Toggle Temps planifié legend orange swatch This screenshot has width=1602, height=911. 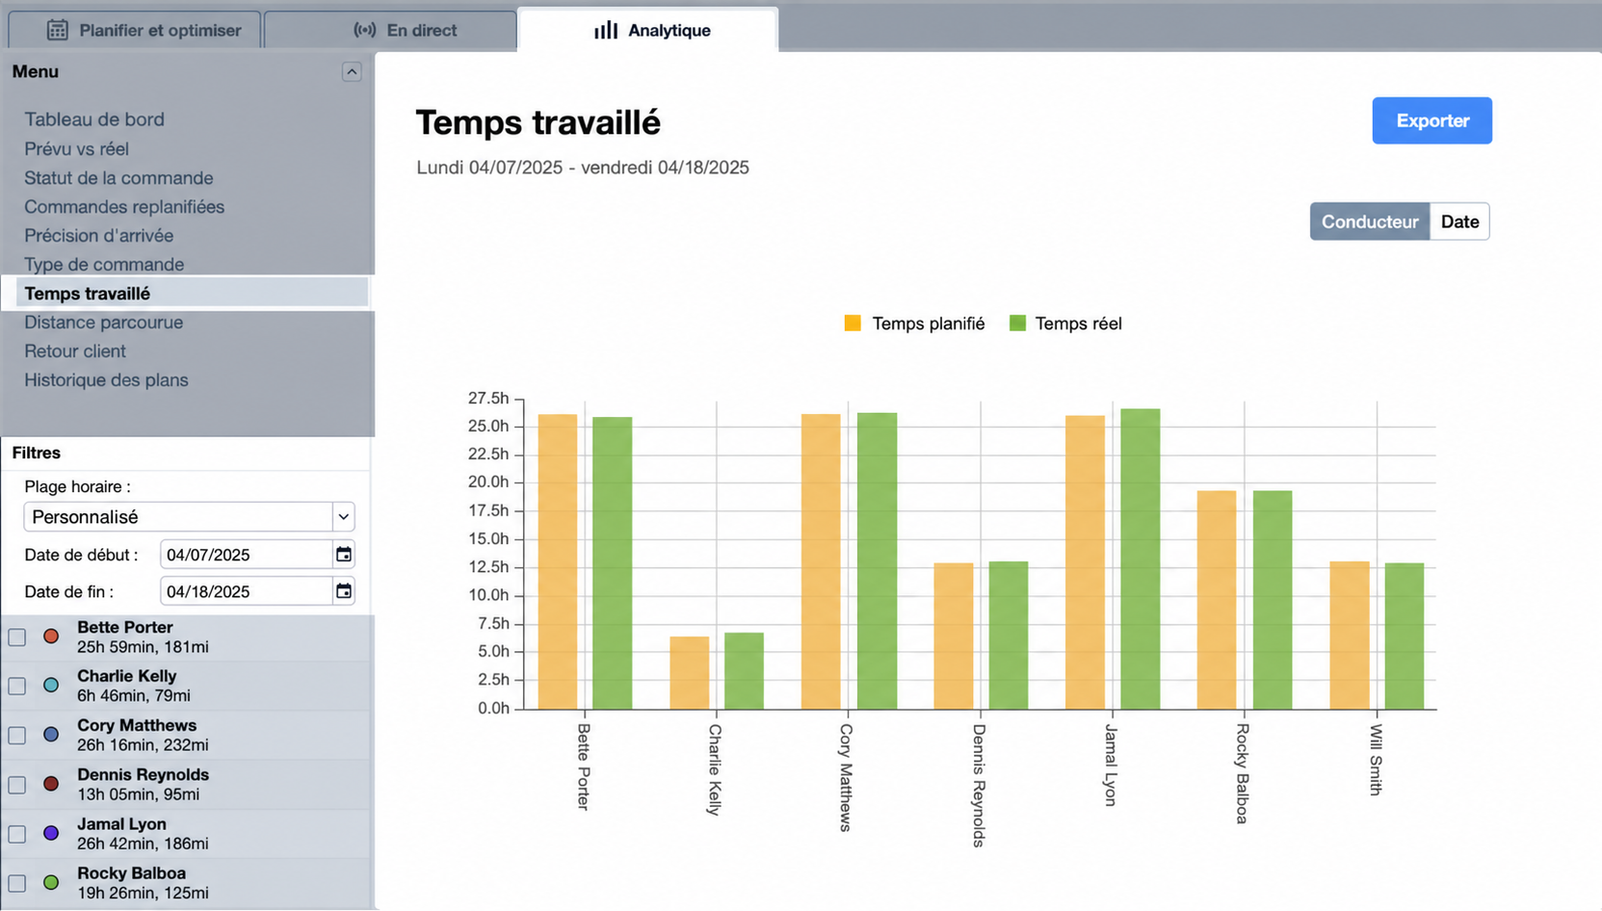click(853, 323)
